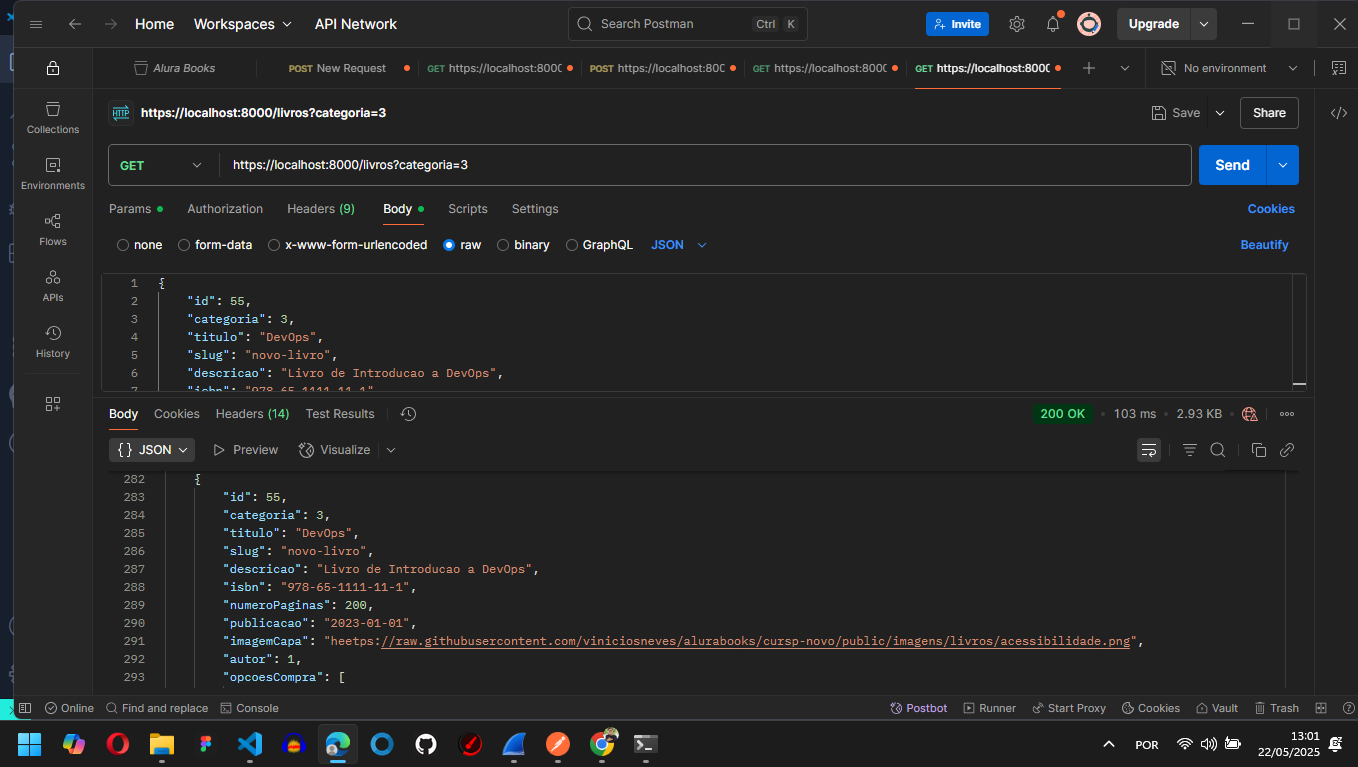Expand the Visualize dropdown arrow
The height and width of the screenshot is (767, 1358).
[x=391, y=450]
